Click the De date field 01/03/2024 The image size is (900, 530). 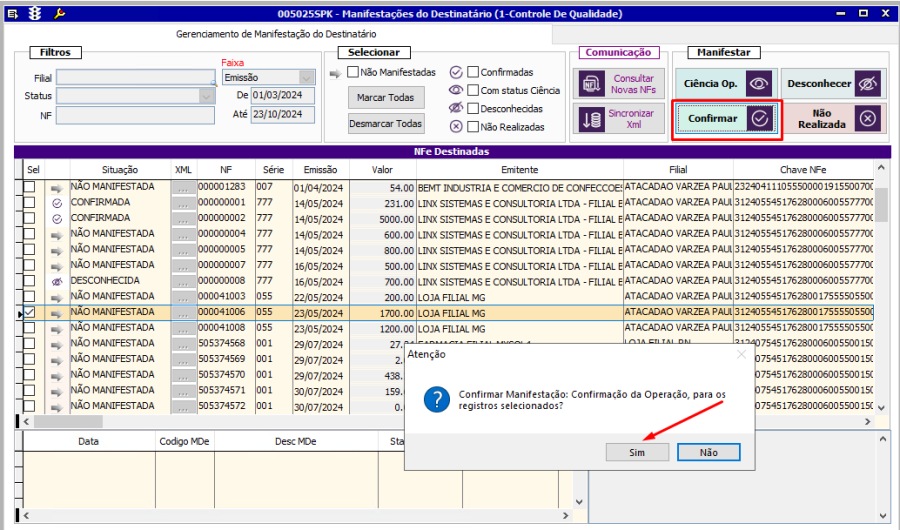coord(283,96)
